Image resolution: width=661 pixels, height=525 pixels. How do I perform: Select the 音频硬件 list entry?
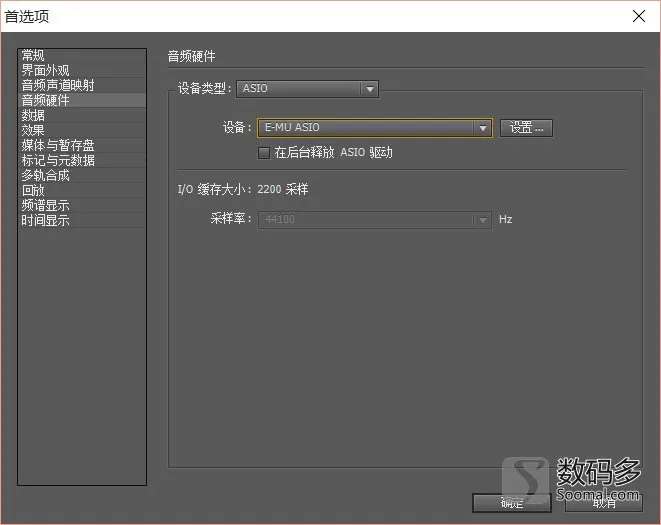click(82, 100)
